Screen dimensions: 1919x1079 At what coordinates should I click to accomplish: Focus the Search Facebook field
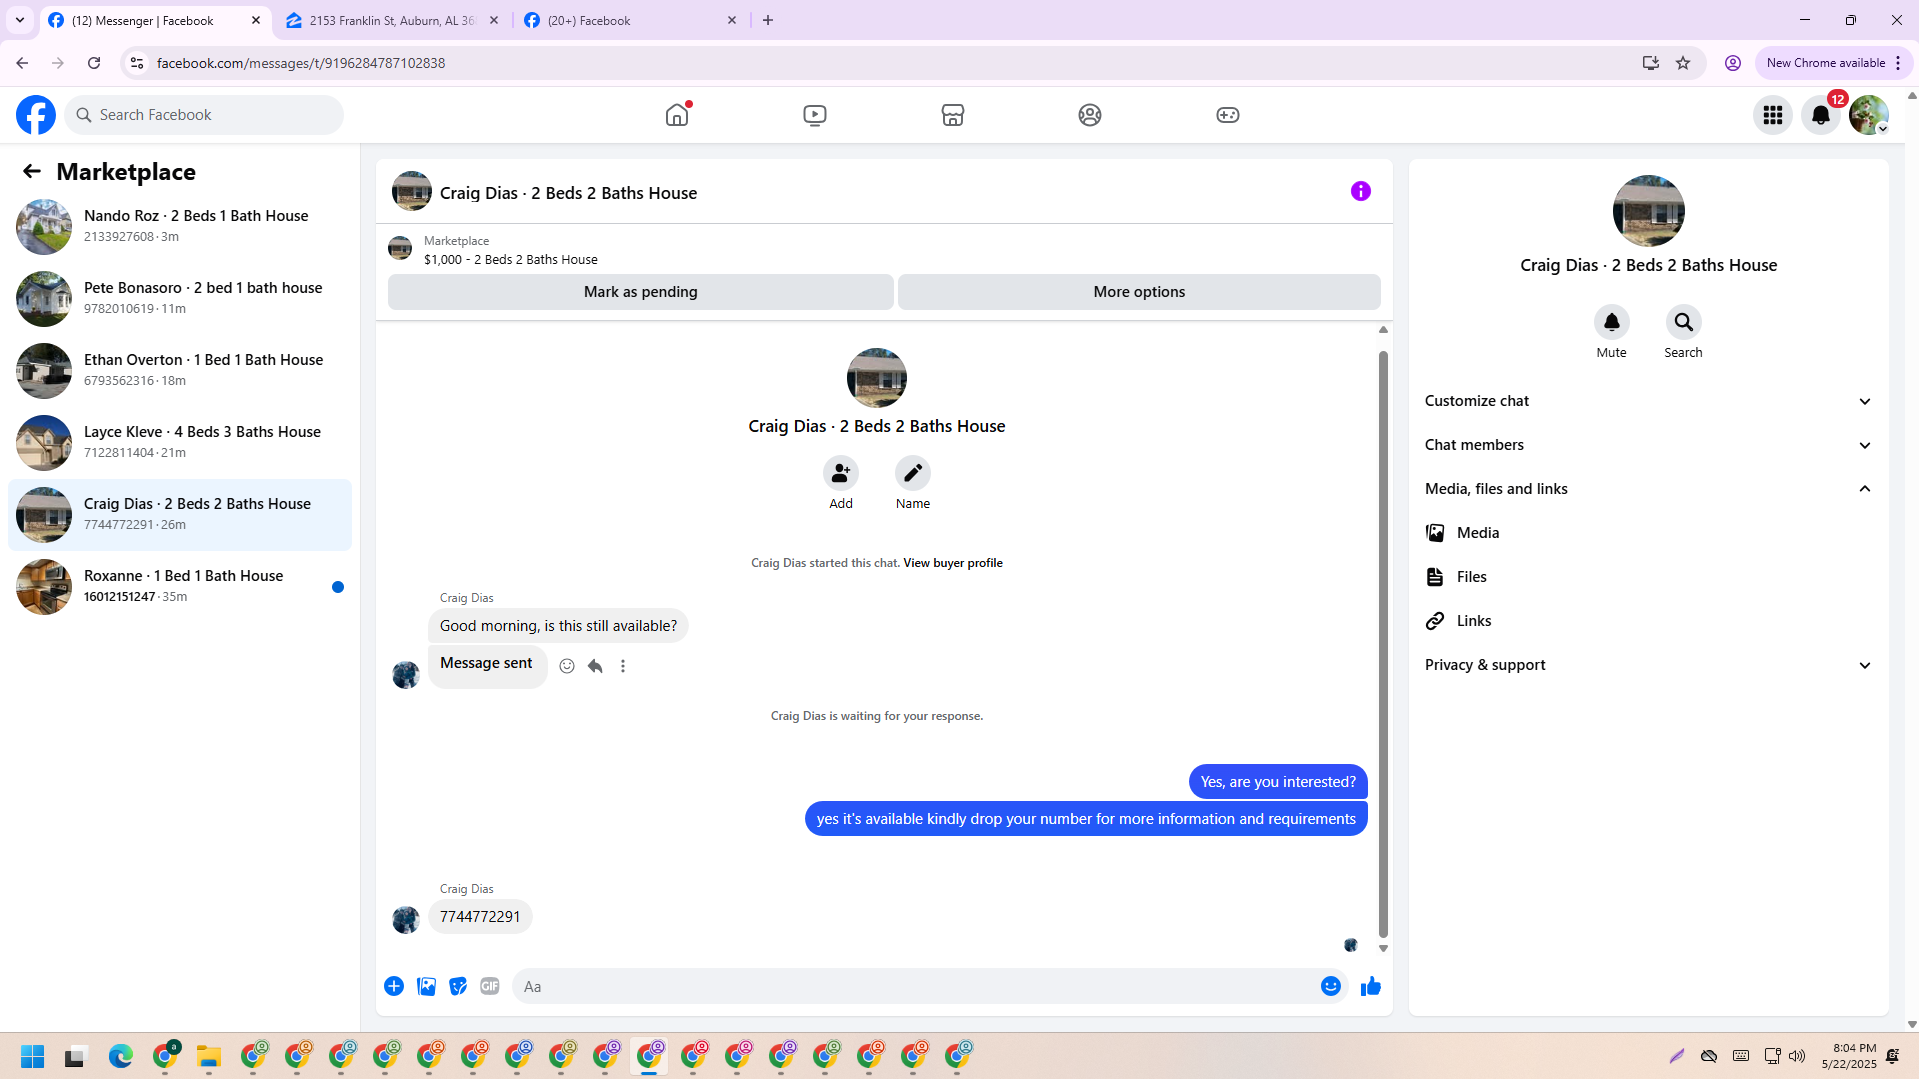204,115
